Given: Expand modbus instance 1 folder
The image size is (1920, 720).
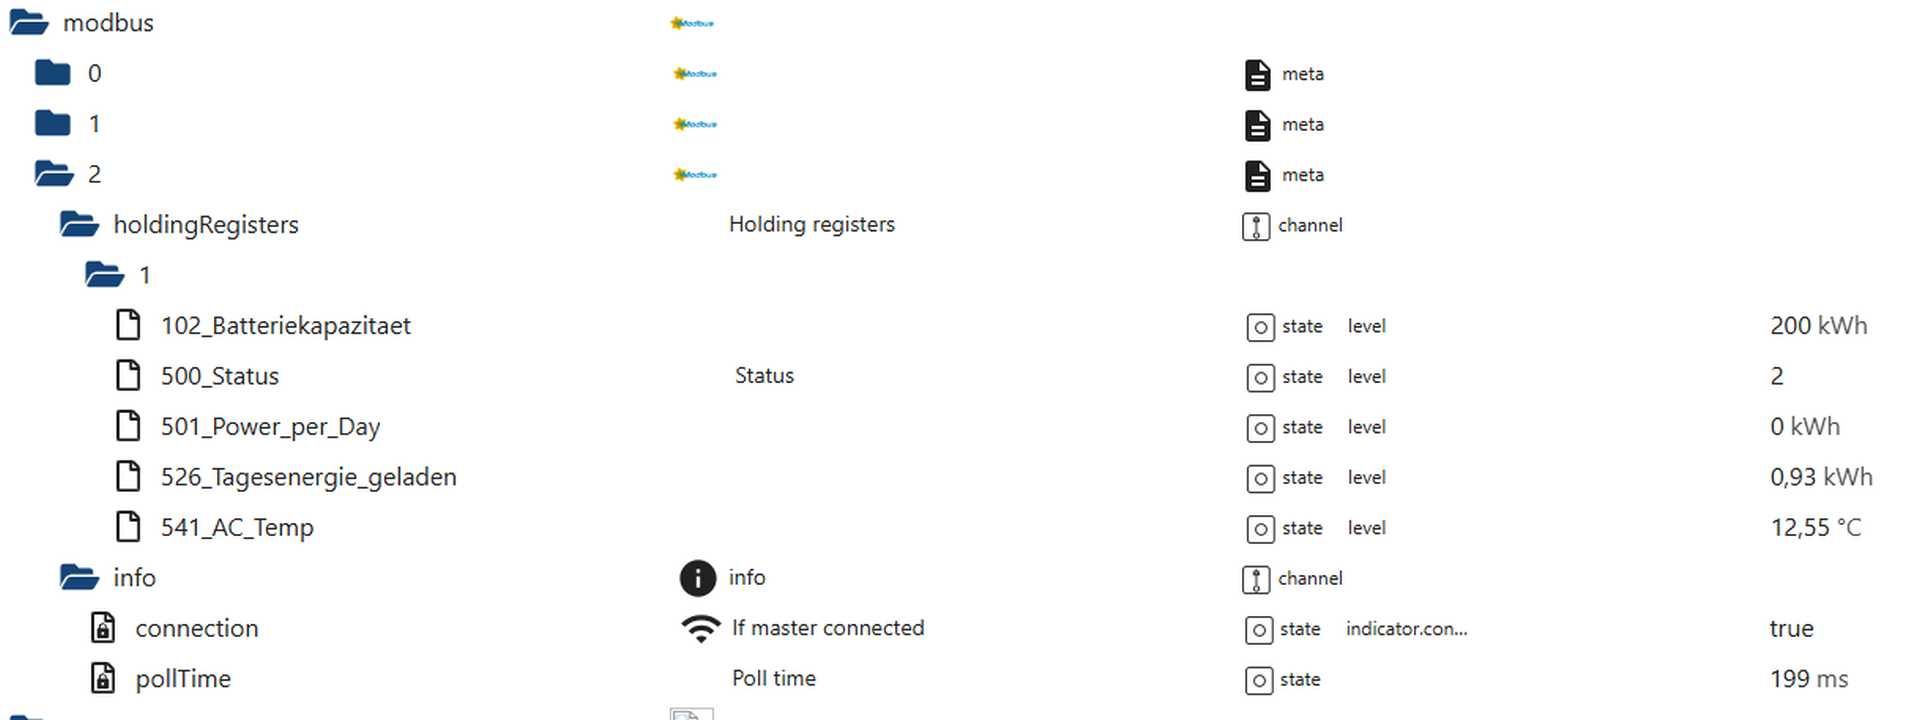Looking at the screenshot, I should [53, 124].
